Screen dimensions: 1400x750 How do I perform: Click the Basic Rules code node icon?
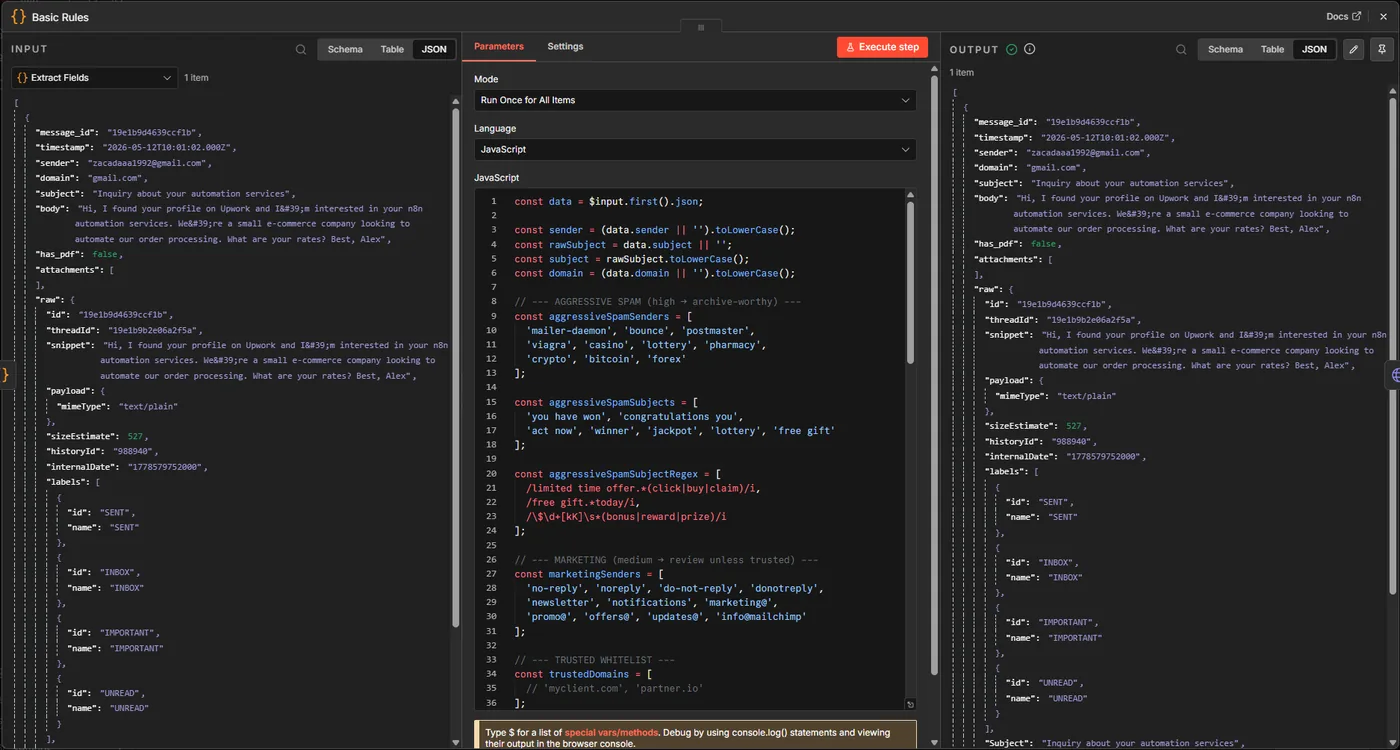[x=18, y=16]
